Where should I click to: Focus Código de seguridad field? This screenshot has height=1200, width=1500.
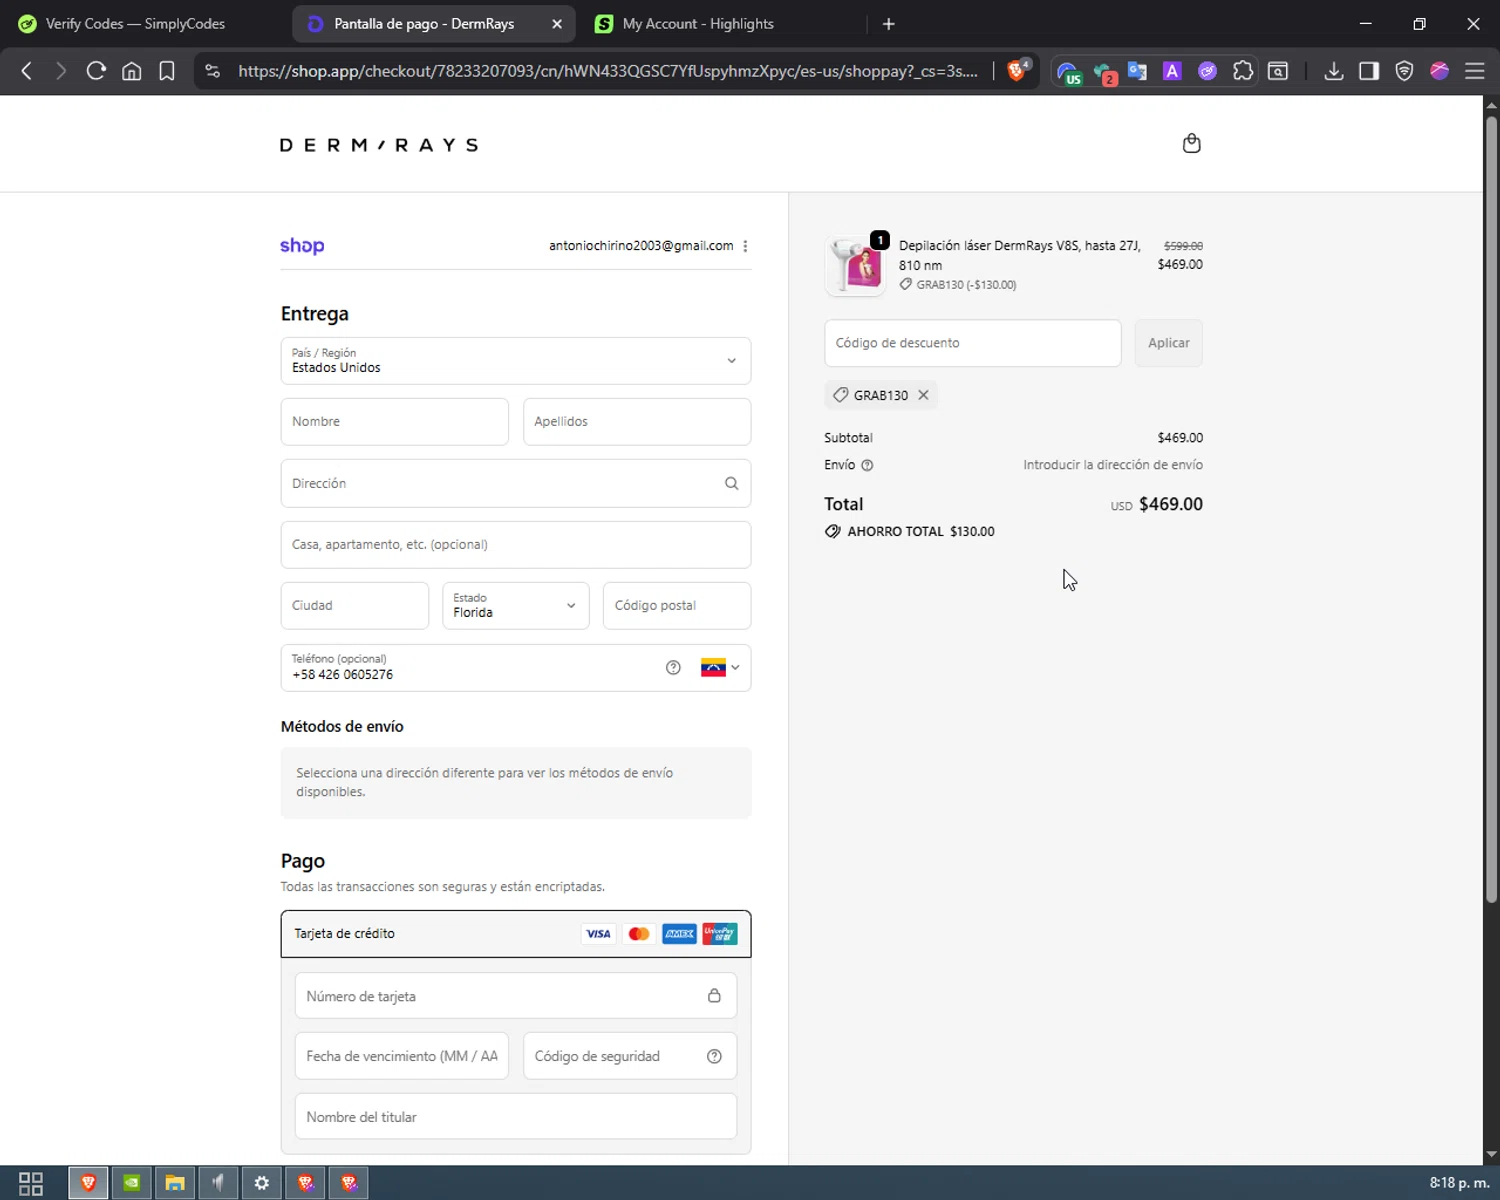pyautogui.click(x=630, y=1056)
